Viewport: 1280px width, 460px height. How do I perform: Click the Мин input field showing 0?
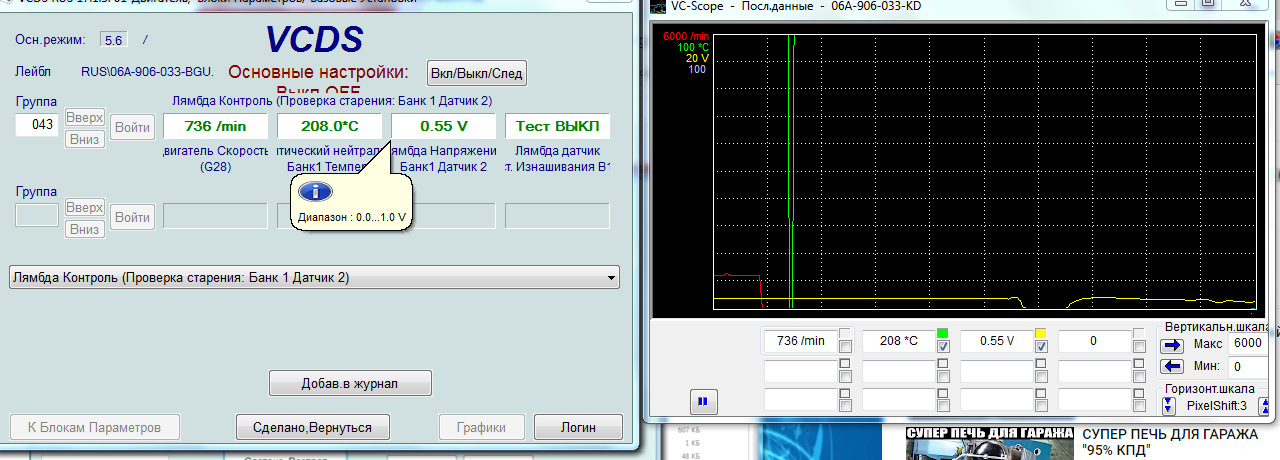[x=1248, y=366]
